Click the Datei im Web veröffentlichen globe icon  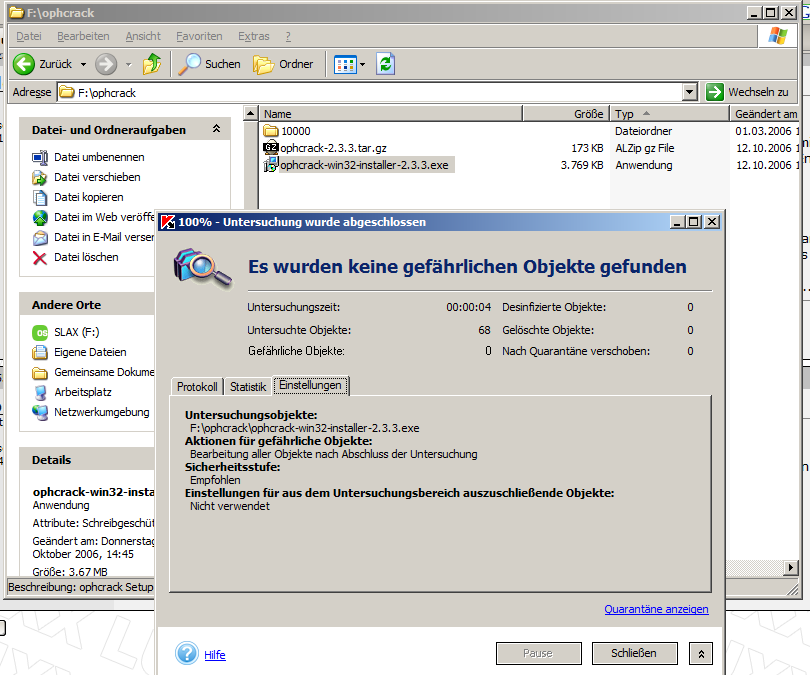[x=40, y=217]
